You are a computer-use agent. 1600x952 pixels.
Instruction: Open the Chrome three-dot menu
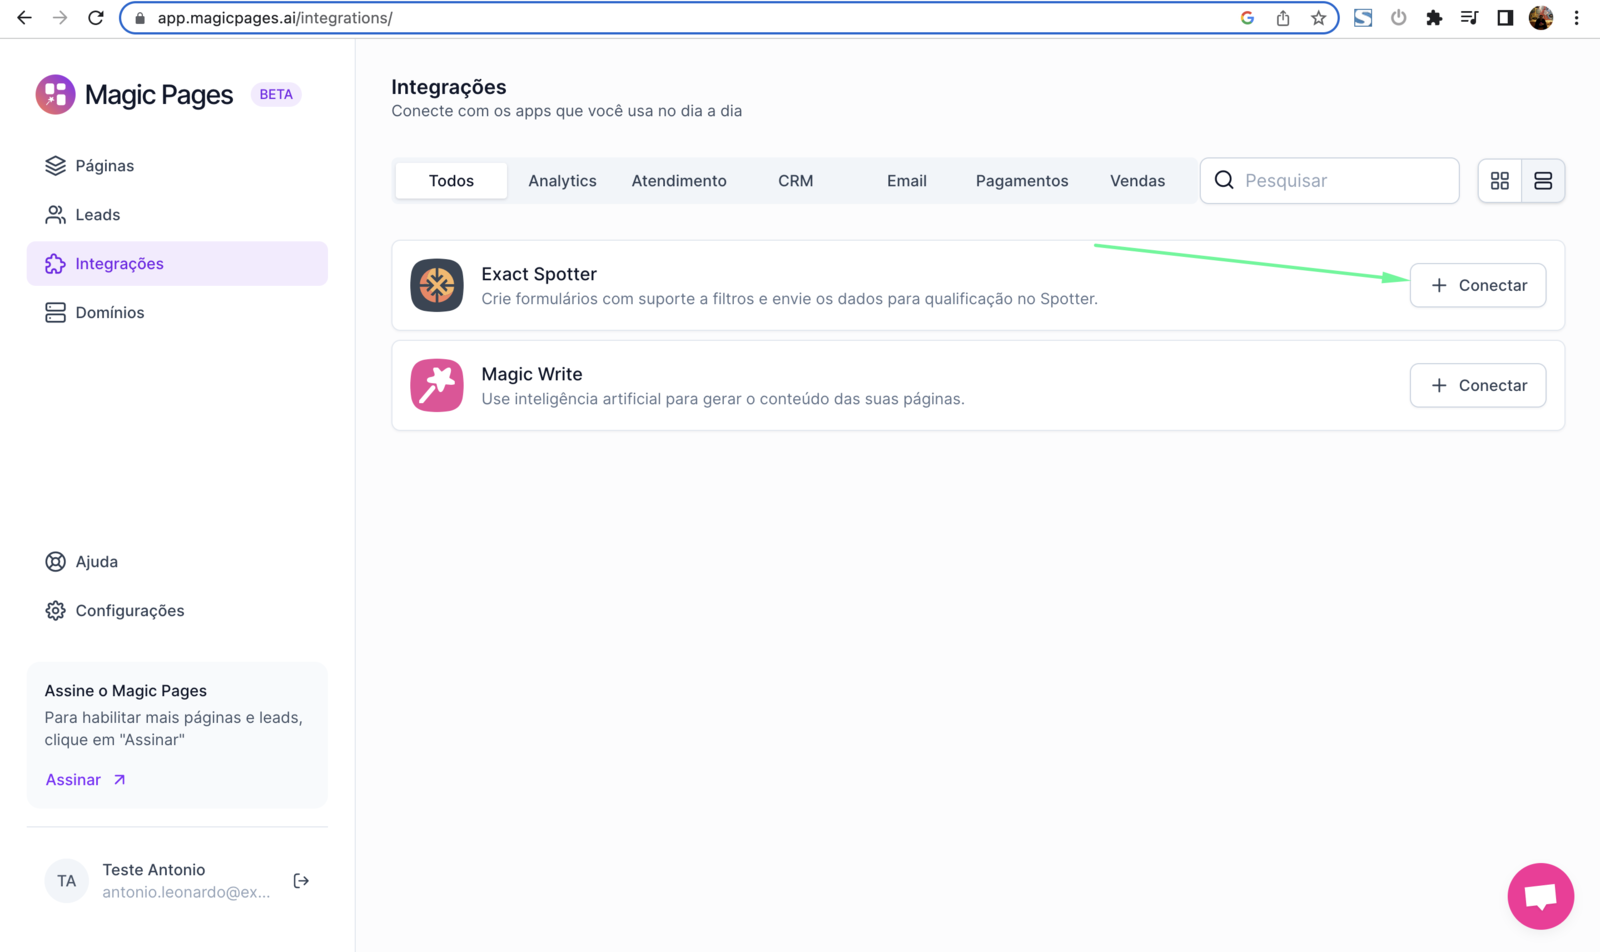point(1576,18)
